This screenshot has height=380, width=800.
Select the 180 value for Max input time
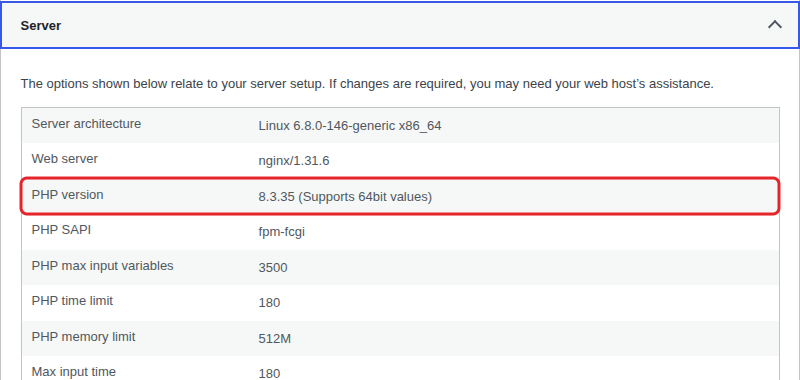(269, 374)
